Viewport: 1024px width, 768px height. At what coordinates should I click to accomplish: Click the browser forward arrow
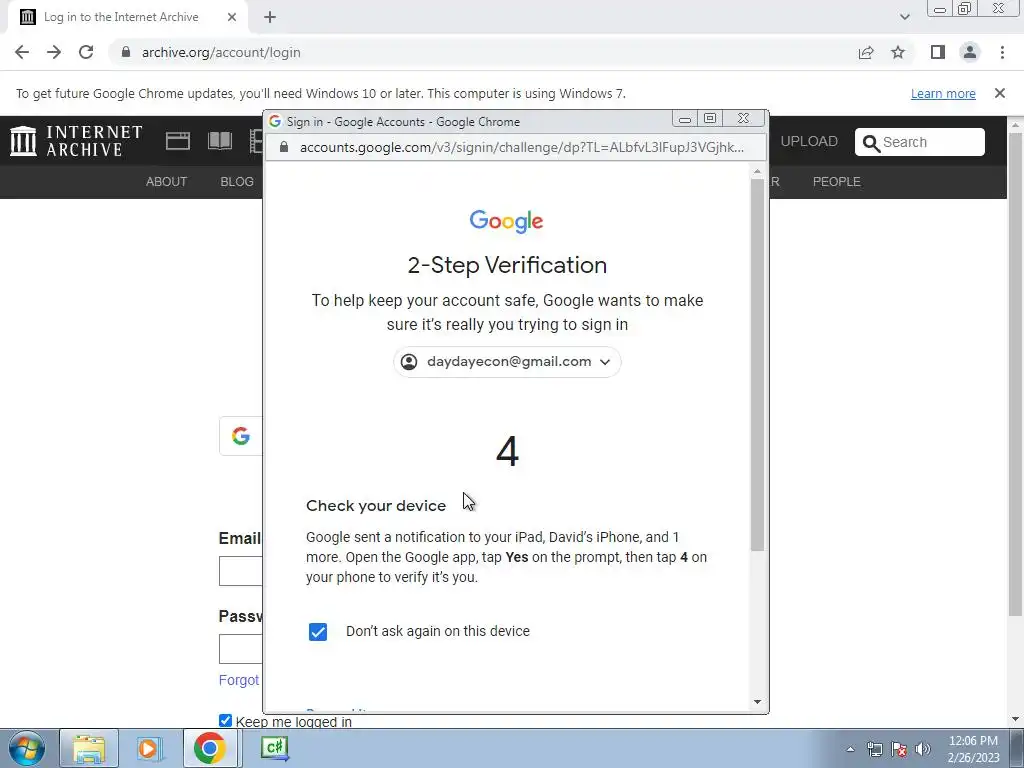[54, 52]
